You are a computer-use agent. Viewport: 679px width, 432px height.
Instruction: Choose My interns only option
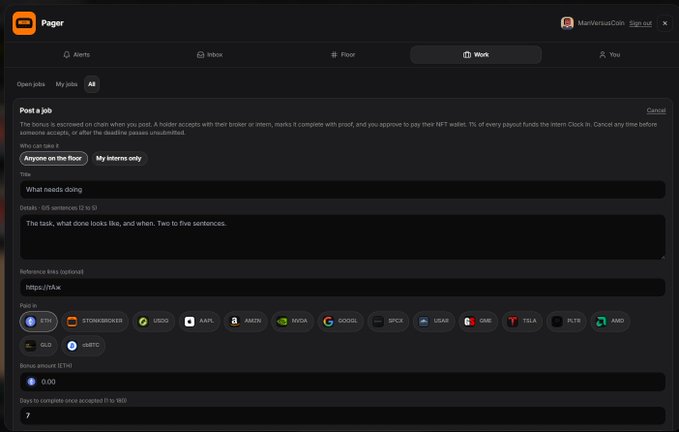tap(119, 158)
